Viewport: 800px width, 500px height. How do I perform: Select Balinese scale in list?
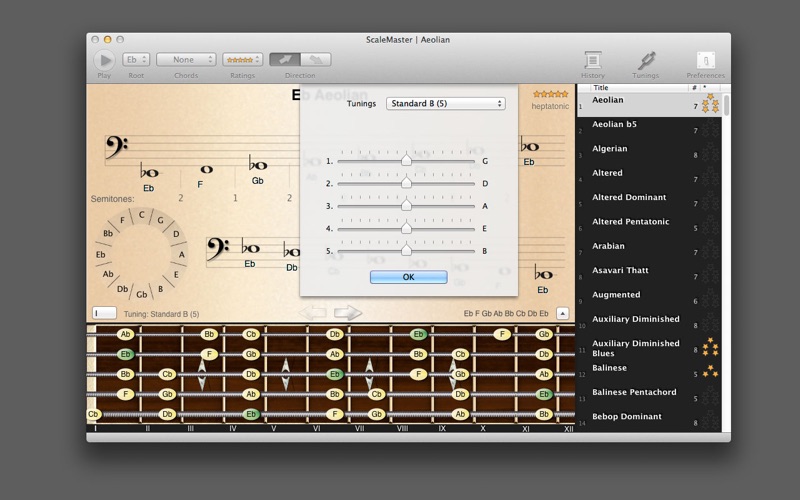coord(649,370)
